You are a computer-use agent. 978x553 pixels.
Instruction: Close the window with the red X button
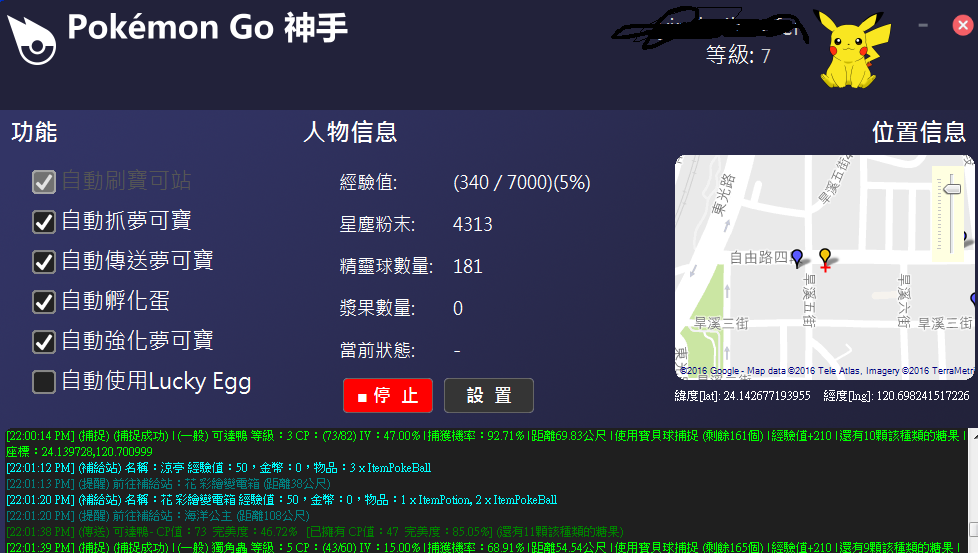tap(963, 25)
